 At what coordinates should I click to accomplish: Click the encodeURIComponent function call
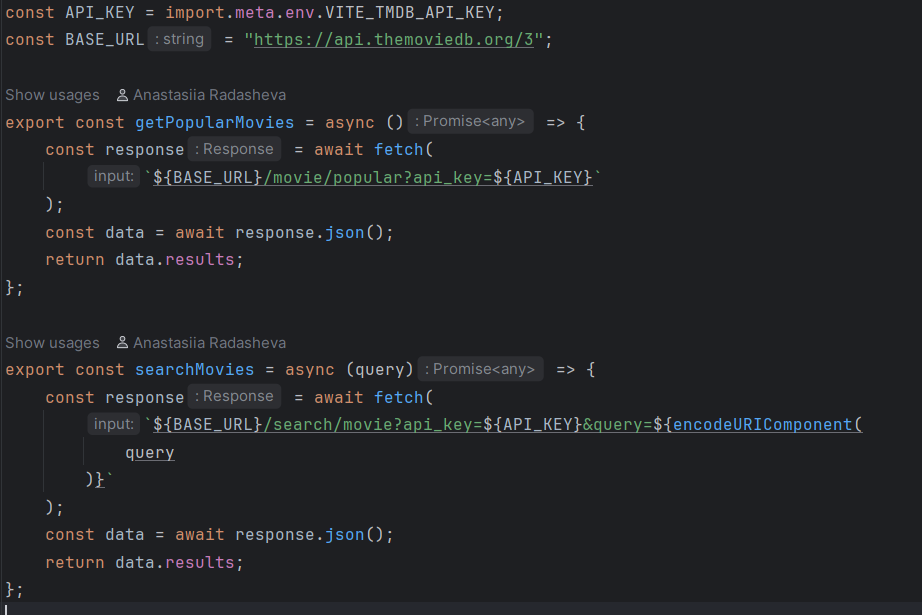762,425
